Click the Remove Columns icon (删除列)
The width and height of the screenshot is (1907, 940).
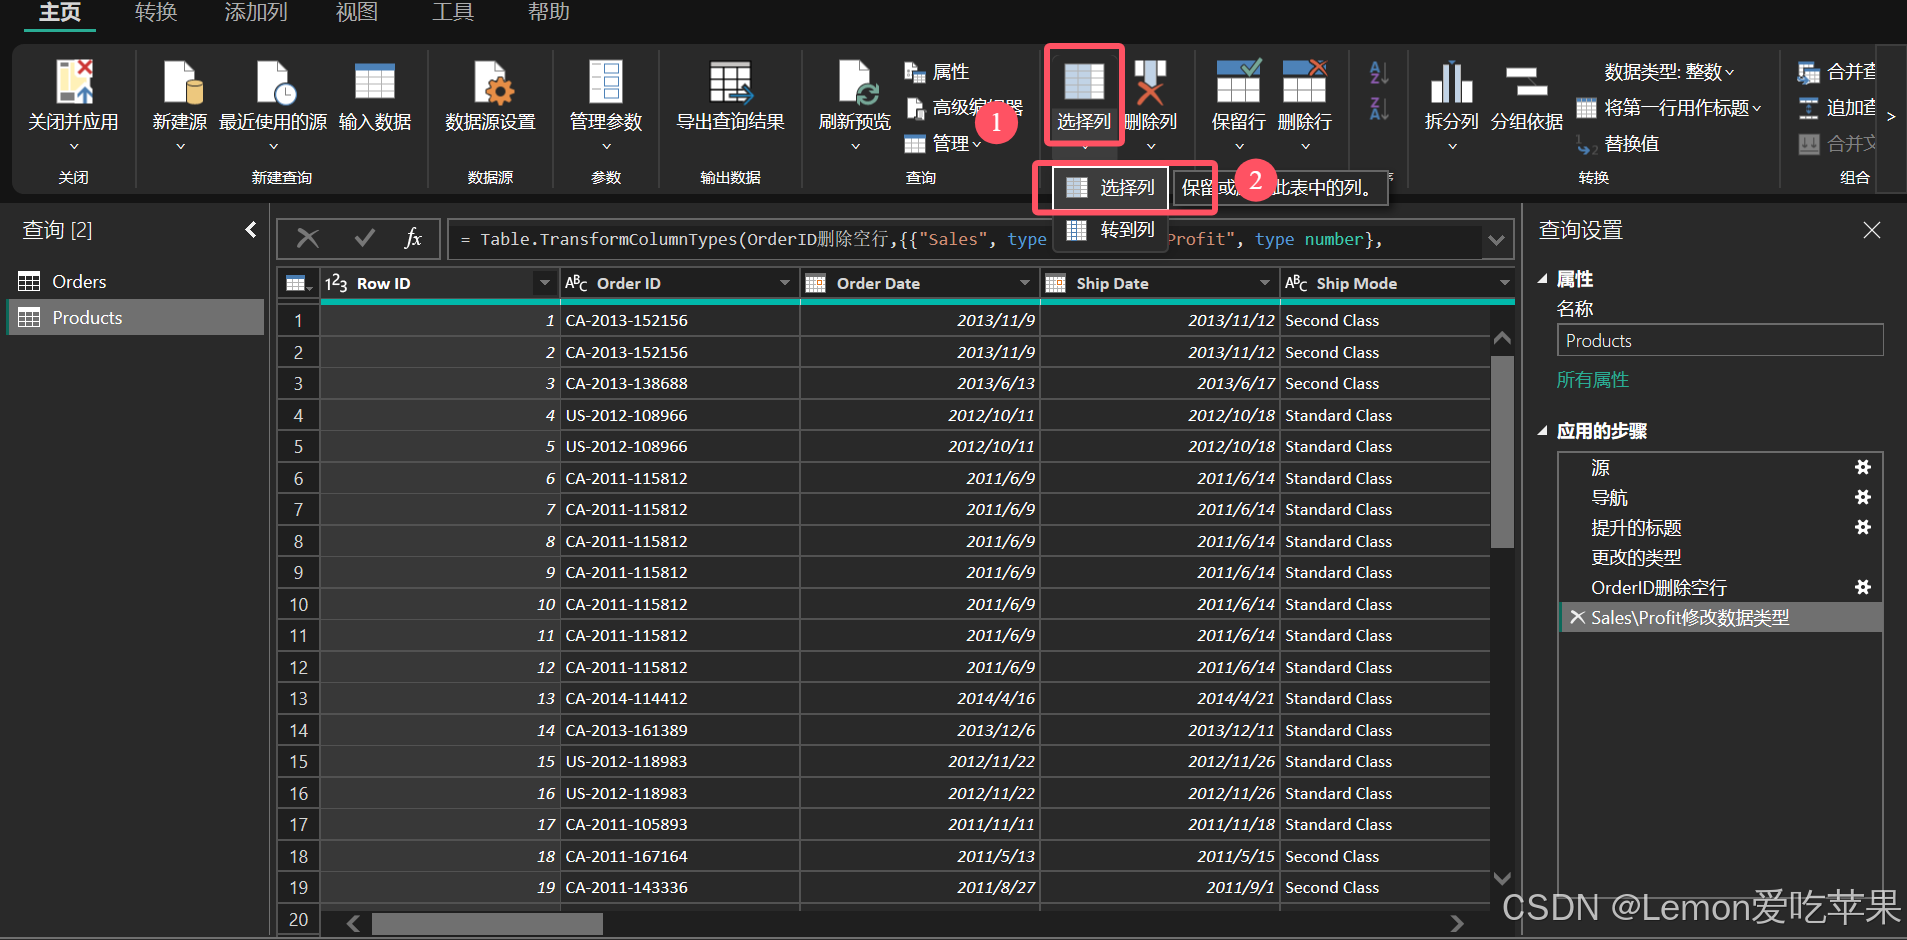tap(1151, 82)
